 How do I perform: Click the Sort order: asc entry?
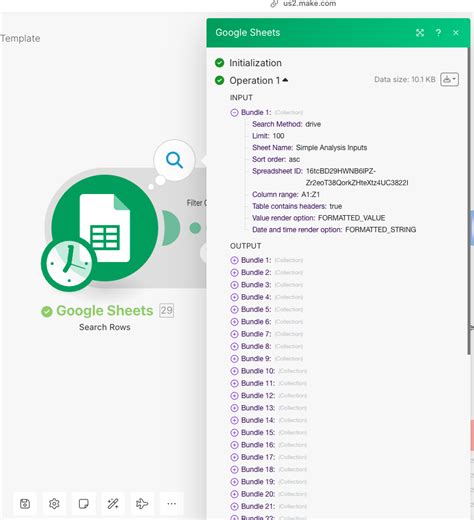[276, 159]
